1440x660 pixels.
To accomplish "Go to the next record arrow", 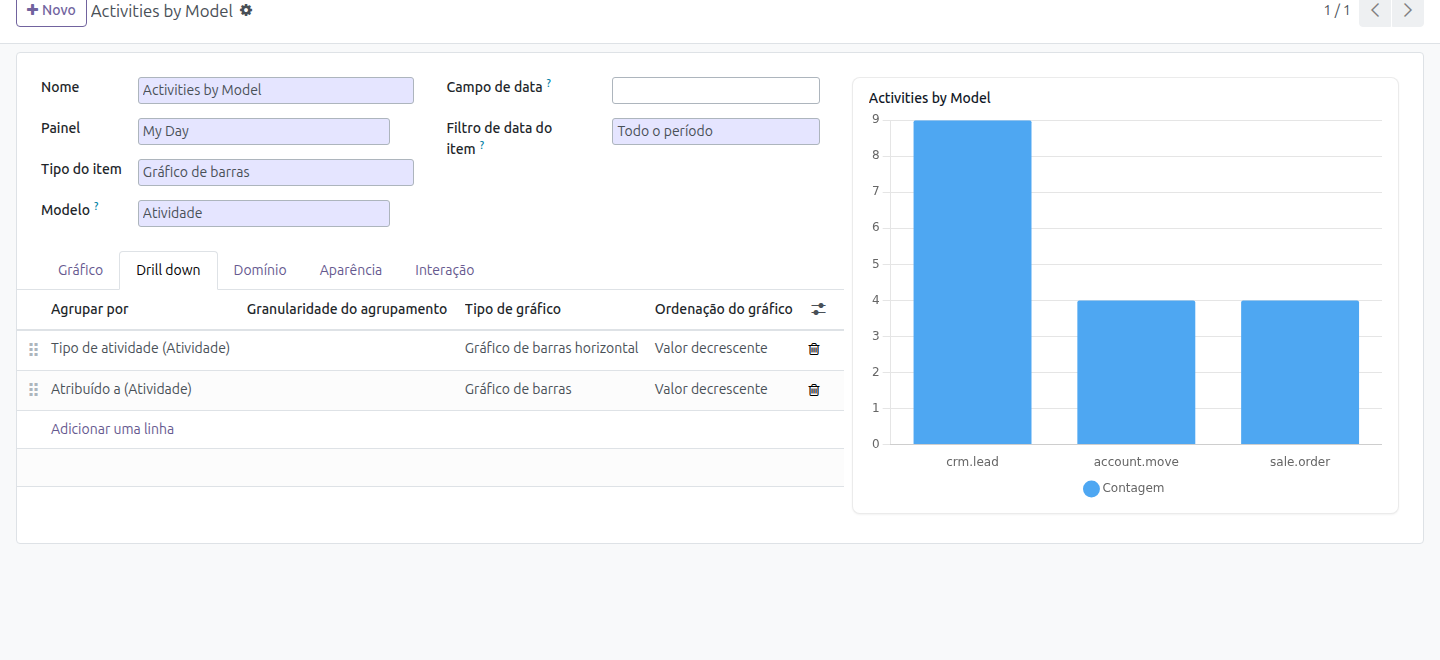I will click(1408, 11).
